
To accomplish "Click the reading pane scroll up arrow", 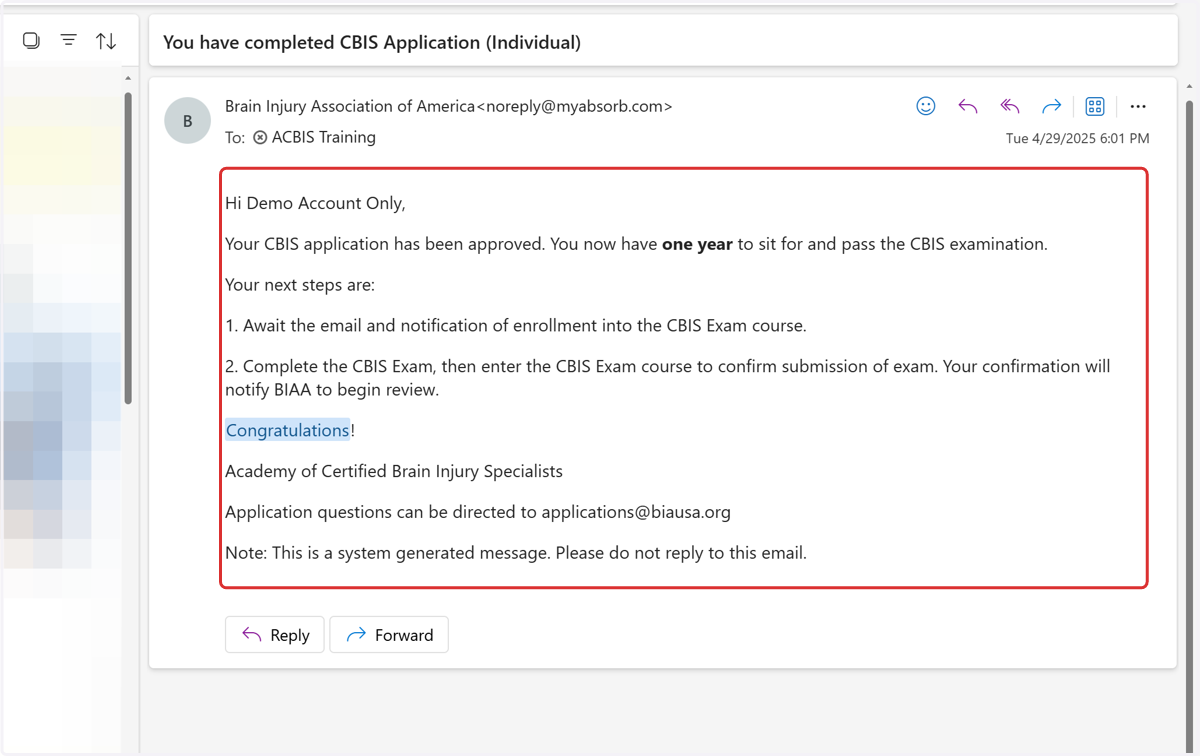I will tap(1189, 86).
